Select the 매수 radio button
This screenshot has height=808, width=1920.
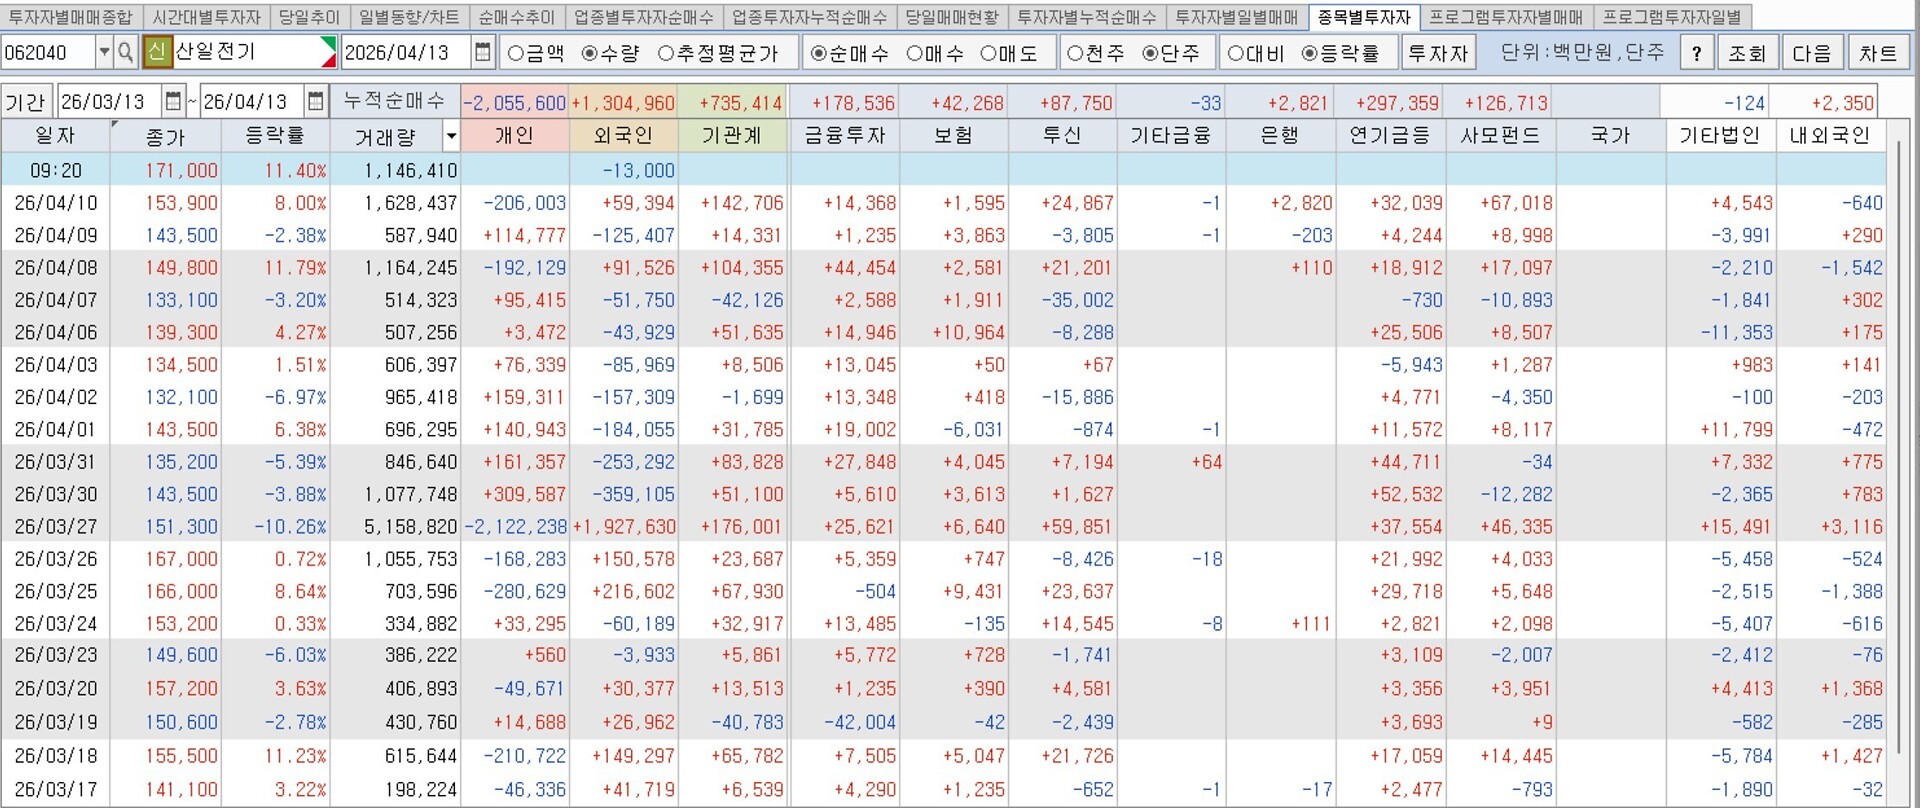(x=914, y=53)
